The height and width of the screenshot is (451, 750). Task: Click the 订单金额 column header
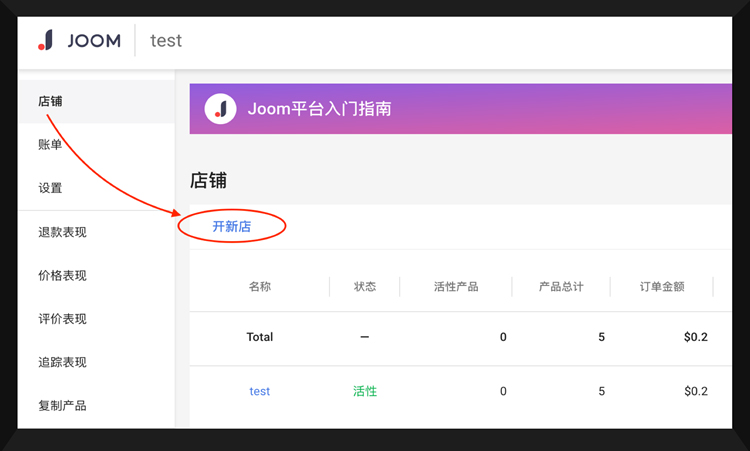(662, 286)
